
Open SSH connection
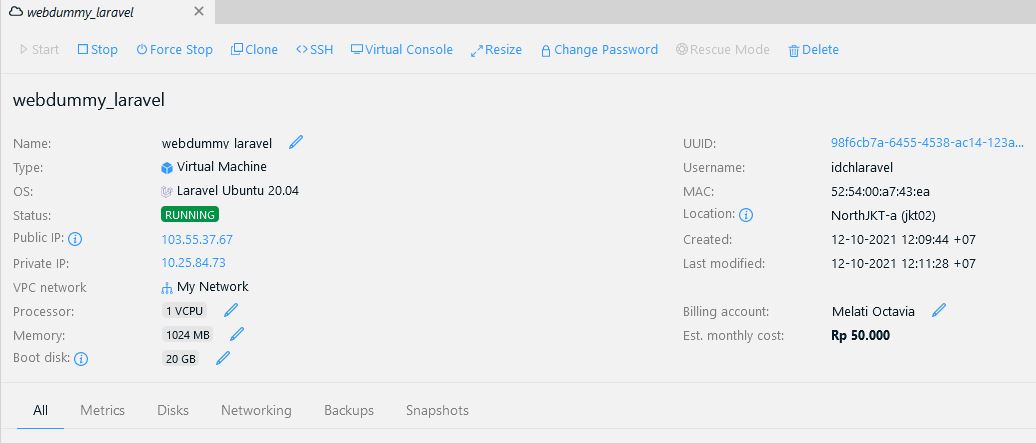(314, 50)
